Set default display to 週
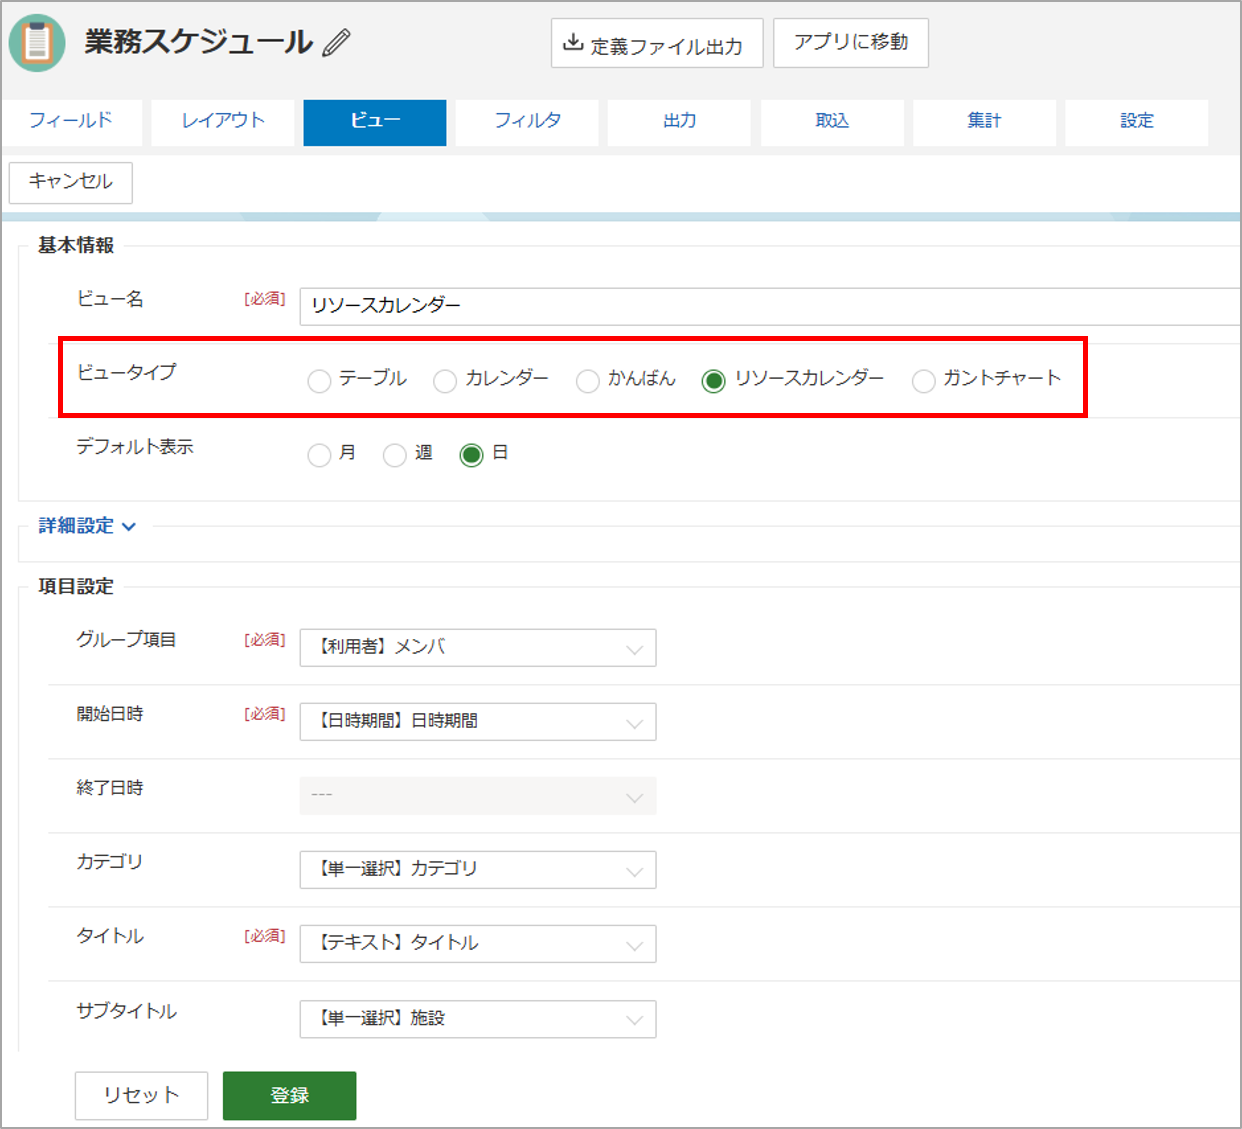Image resolution: width=1242 pixels, height=1129 pixels. [x=395, y=455]
